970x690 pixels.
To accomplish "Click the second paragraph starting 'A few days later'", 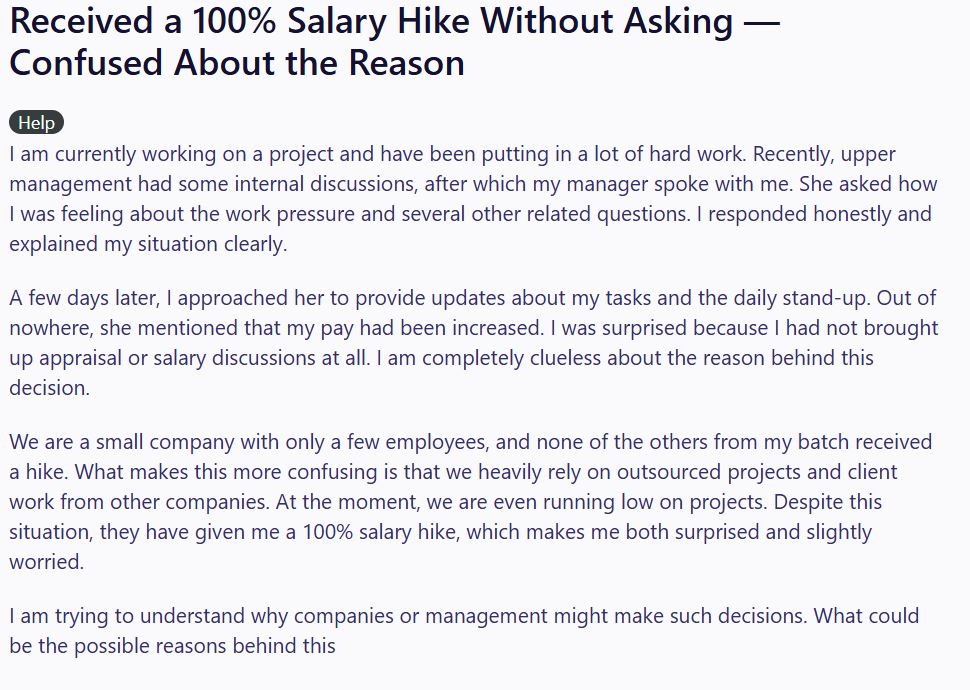I will point(470,343).
